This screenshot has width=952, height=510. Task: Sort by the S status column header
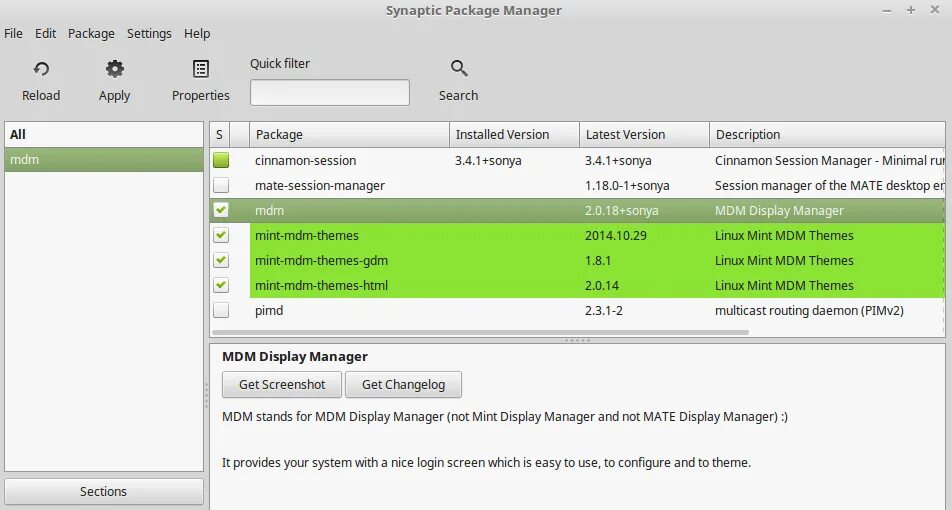coord(220,134)
